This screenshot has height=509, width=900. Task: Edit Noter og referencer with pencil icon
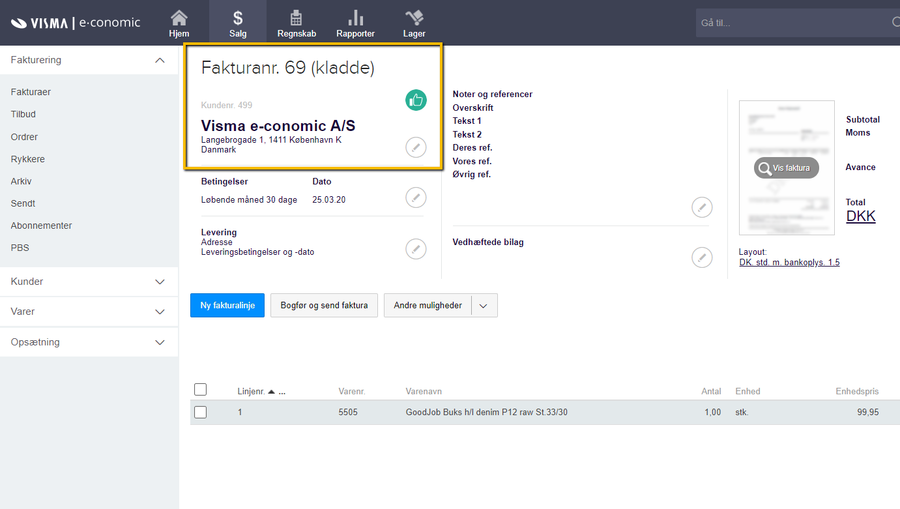pos(702,207)
